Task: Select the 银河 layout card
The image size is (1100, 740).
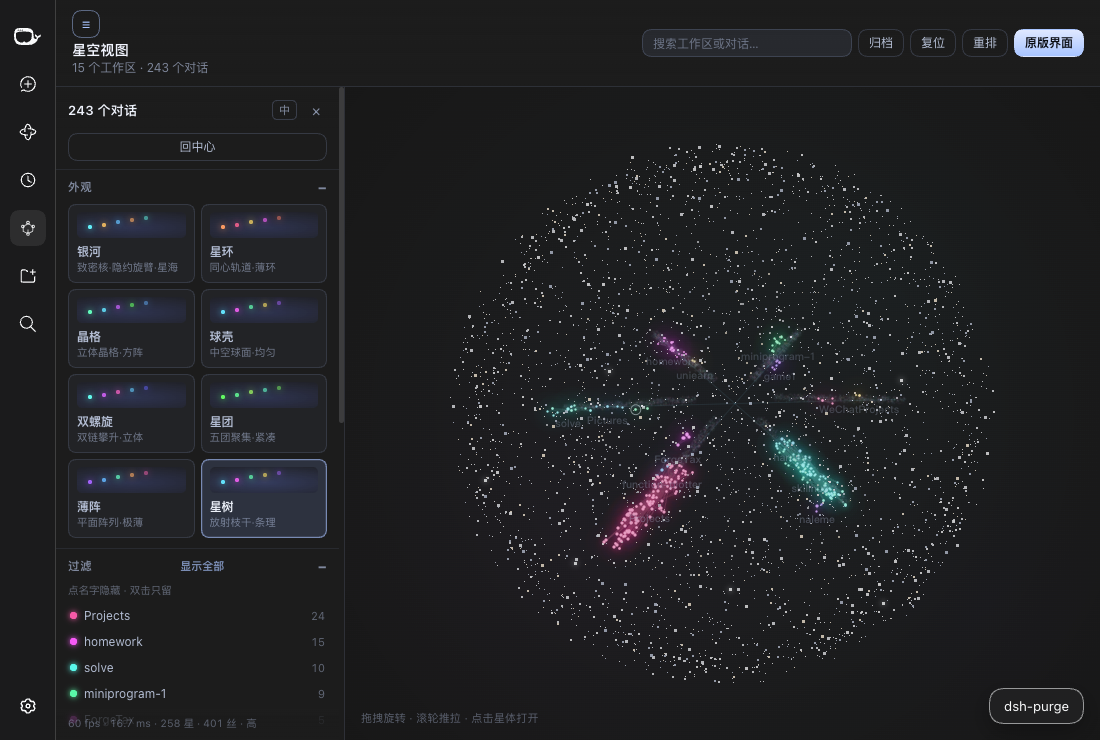Action: (x=131, y=243)
